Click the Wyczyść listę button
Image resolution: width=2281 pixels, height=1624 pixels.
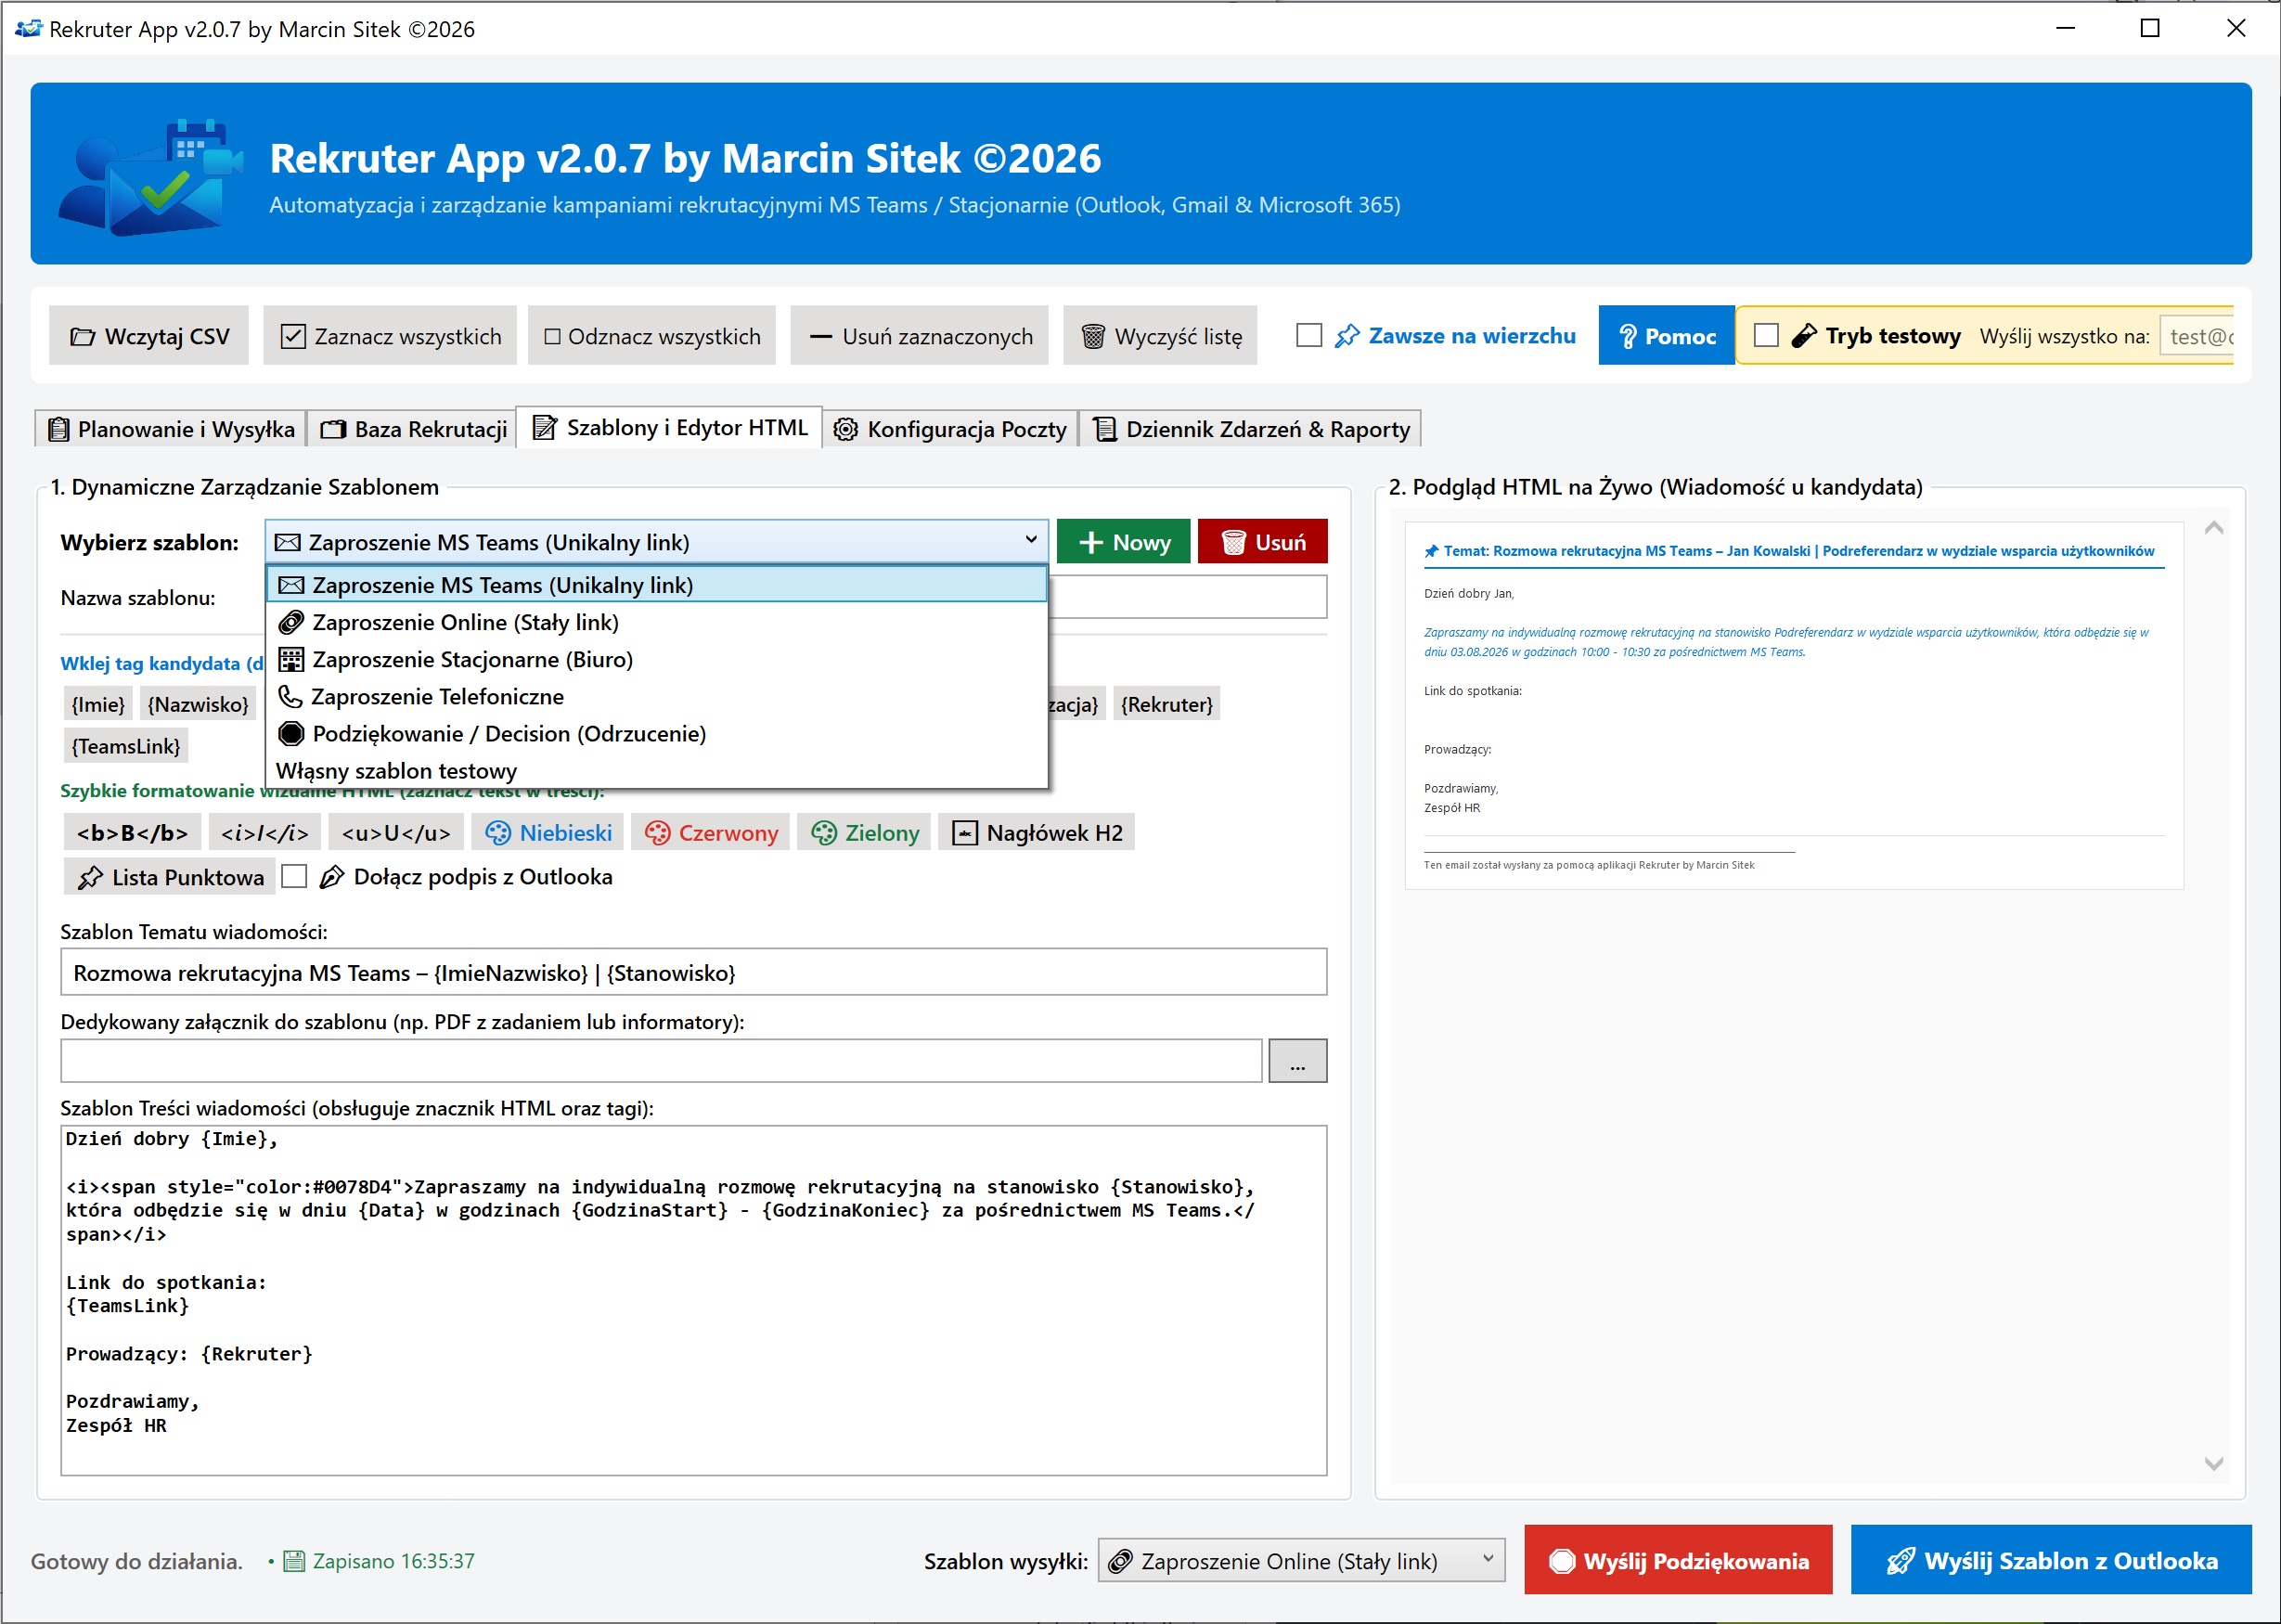click(1161, 336)
